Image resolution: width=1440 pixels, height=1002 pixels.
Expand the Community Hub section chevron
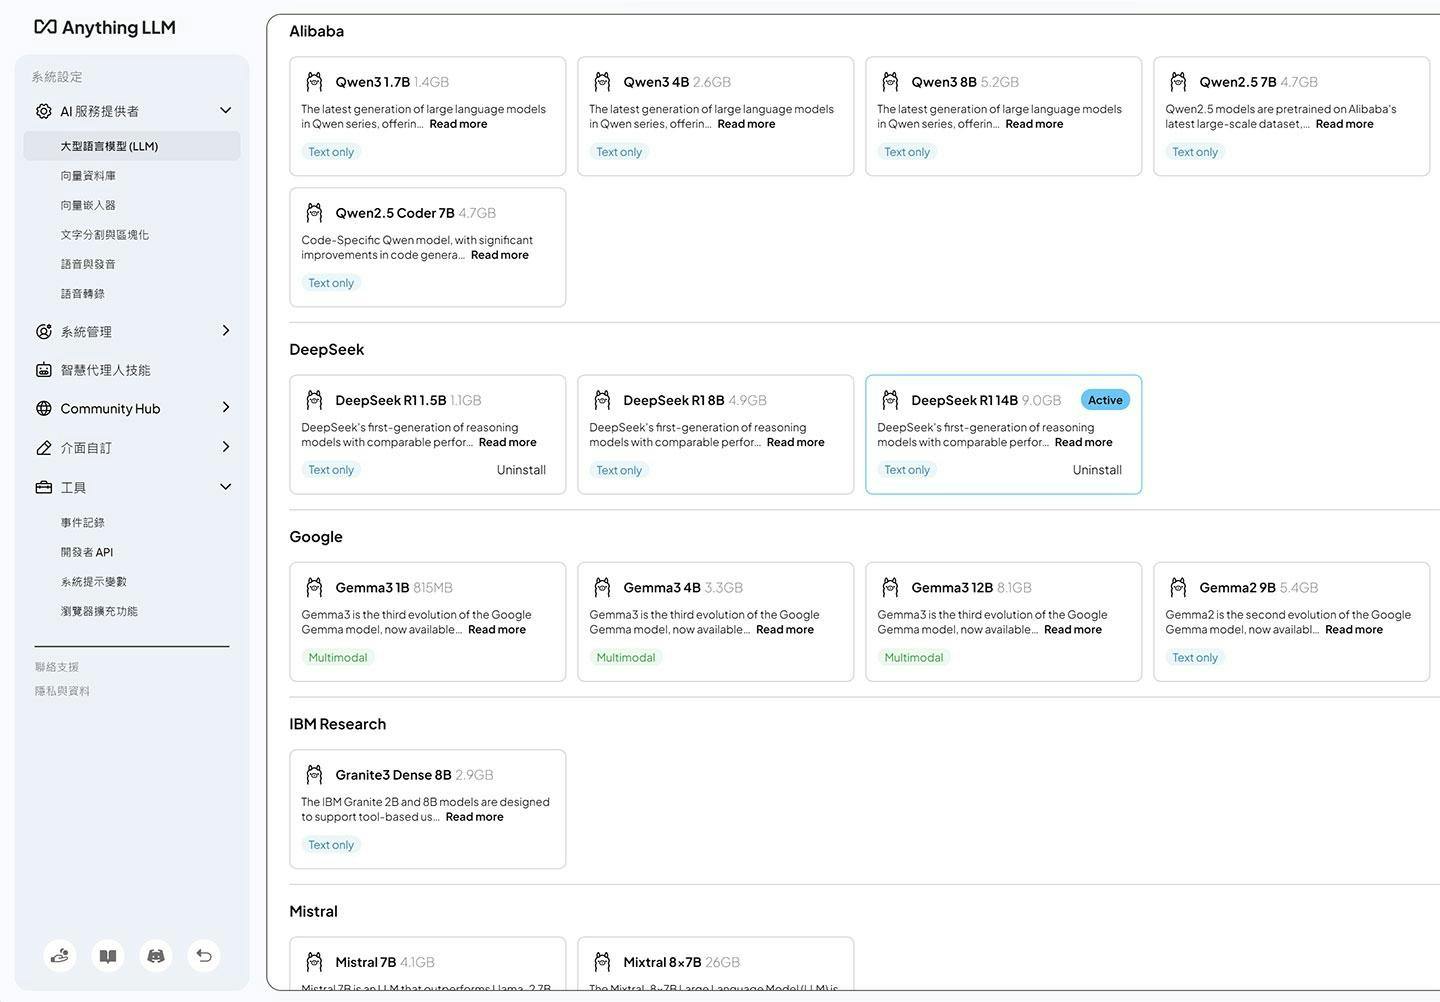pos(225,408)
